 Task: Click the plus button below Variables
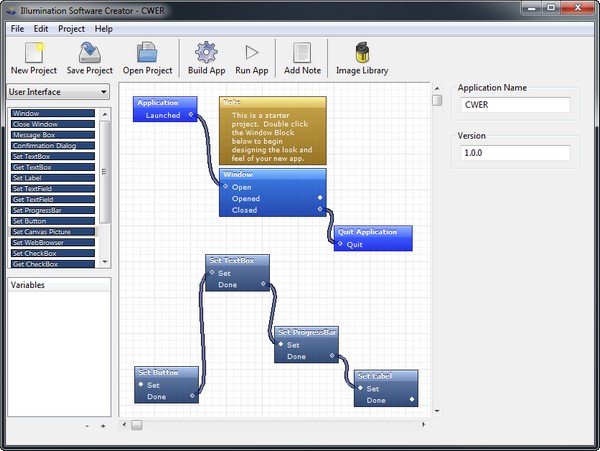point(102,426)
